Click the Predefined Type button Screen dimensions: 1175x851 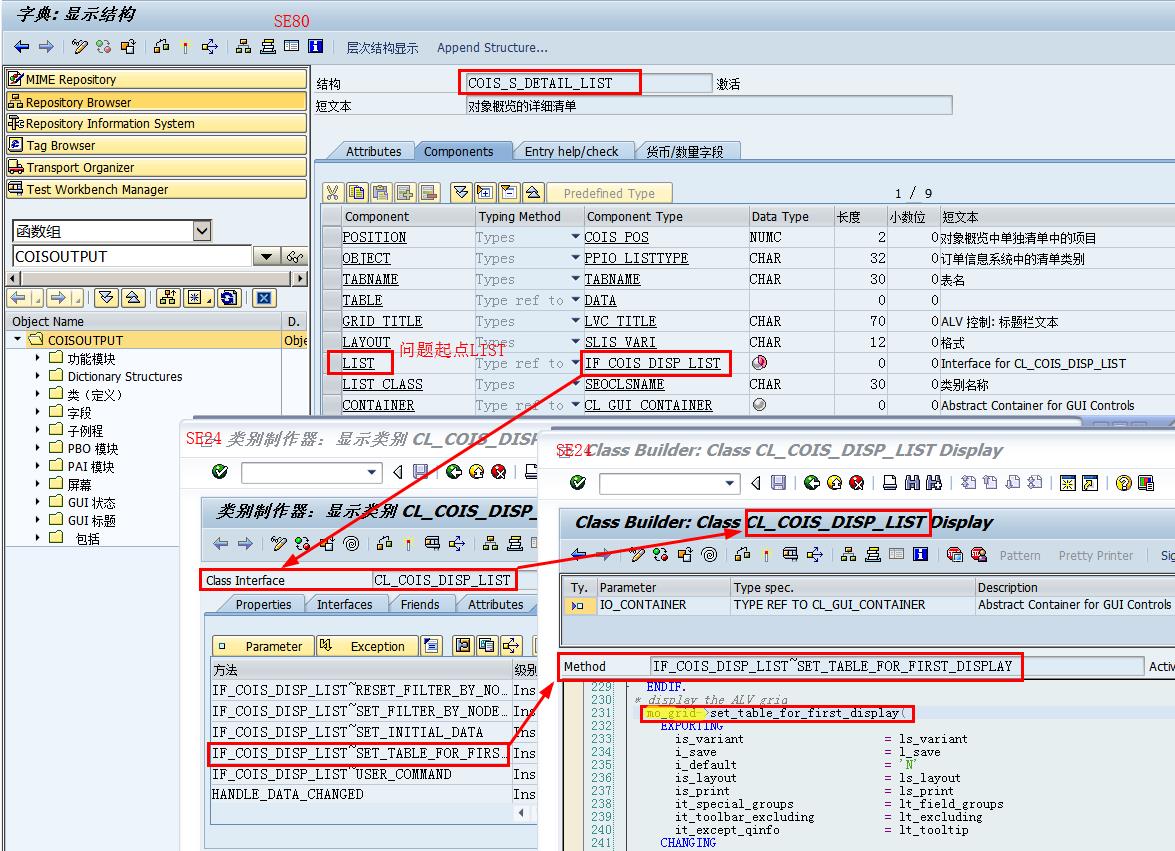tap(609, 193)
